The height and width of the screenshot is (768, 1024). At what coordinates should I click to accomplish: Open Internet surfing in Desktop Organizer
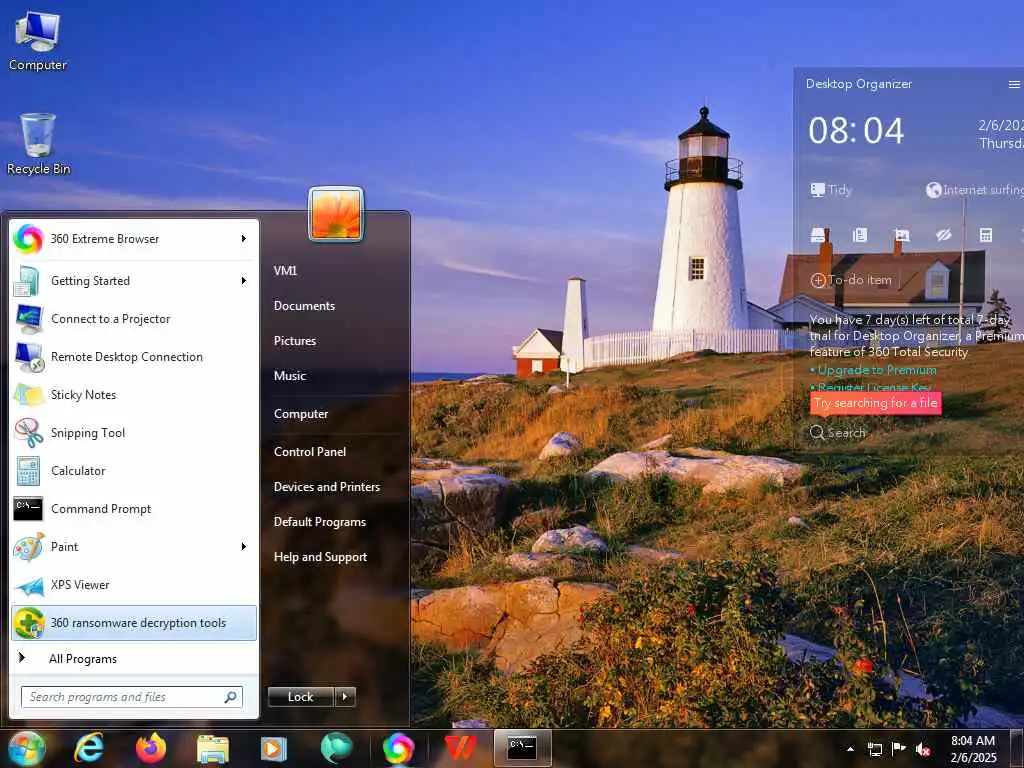tap(974, 190)
